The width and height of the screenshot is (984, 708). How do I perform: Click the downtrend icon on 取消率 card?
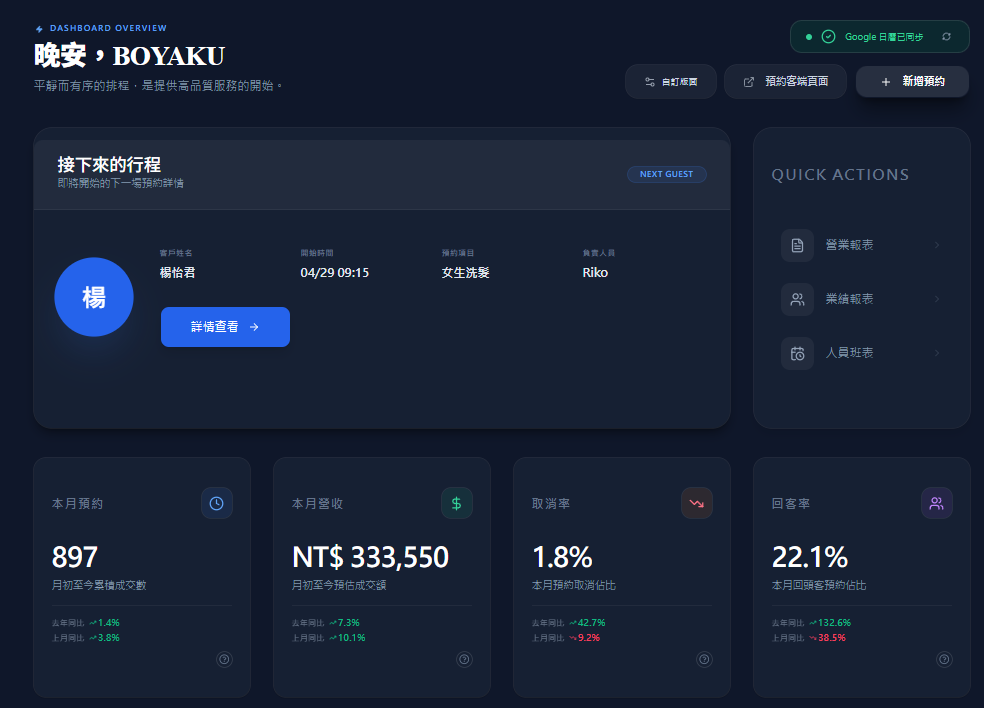click(697, 503)
